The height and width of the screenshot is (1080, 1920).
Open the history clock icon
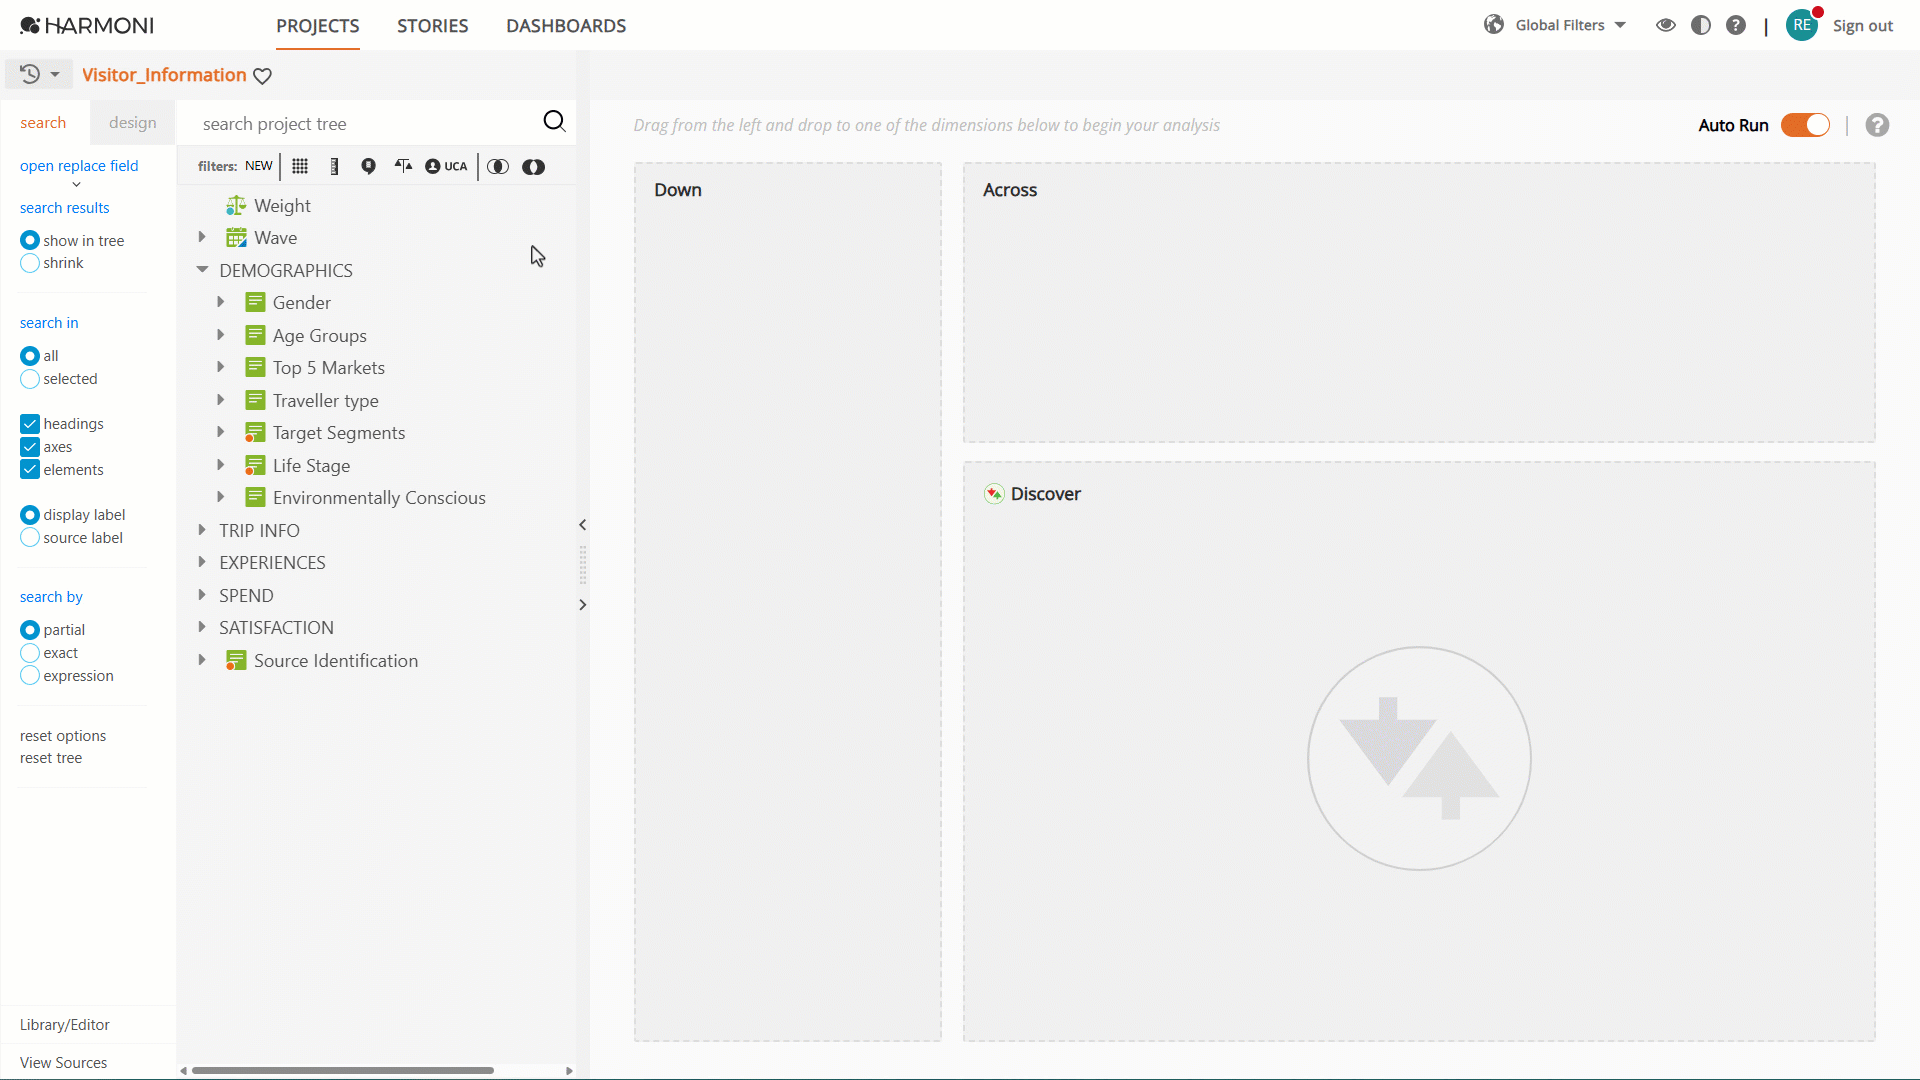pos(30,74)
